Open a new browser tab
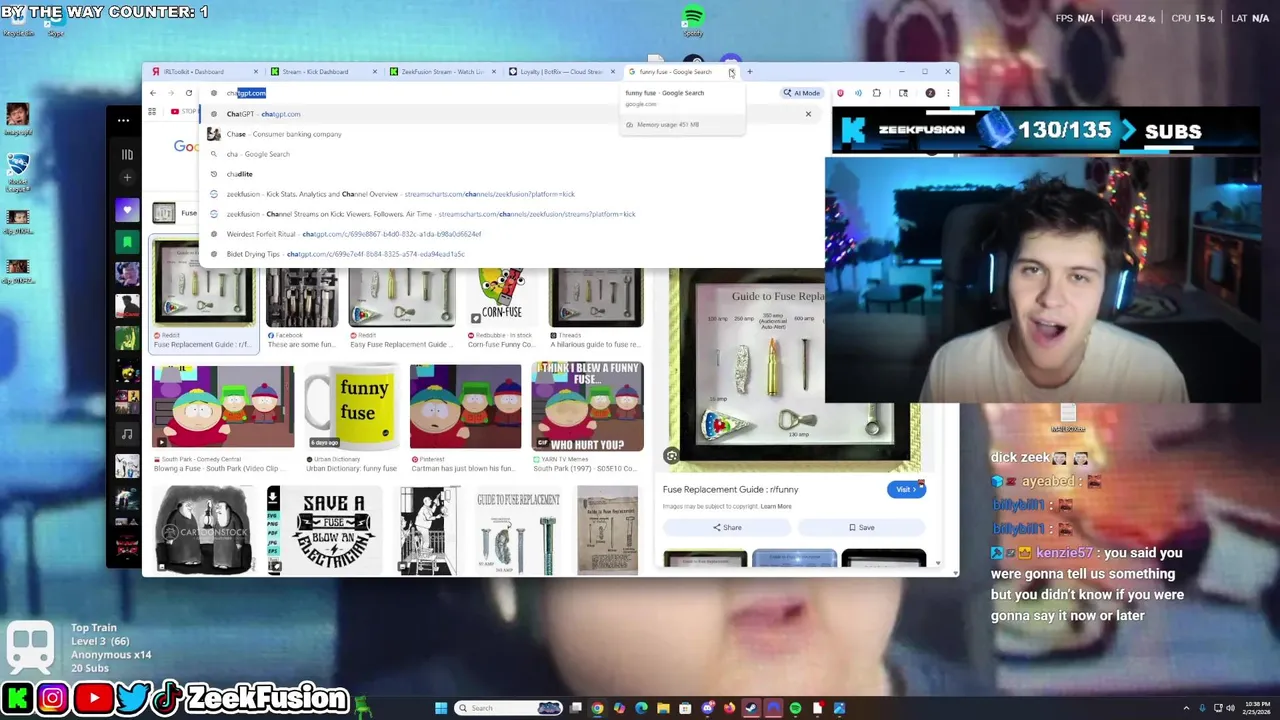Screen dimensions: 1280x720 click(749, 72)
